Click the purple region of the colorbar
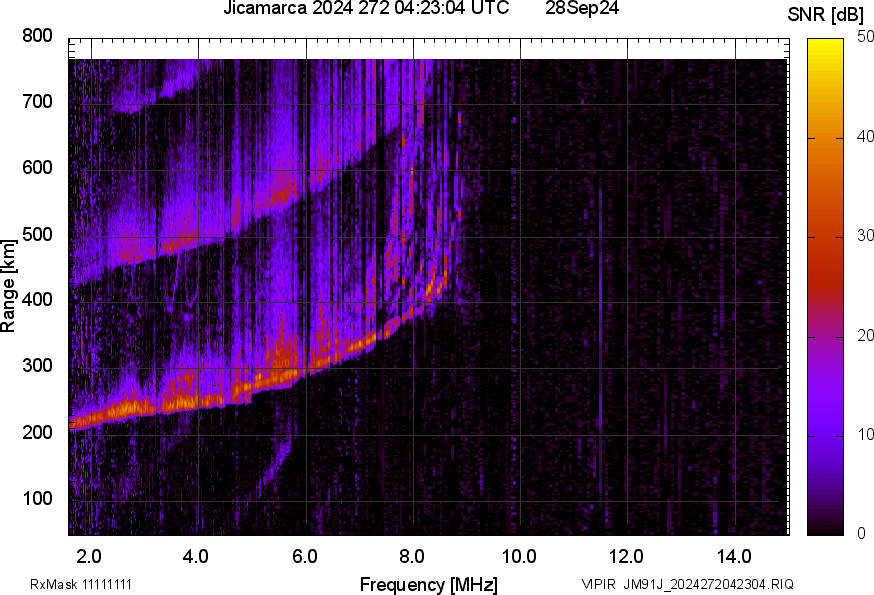The height and width of the screenshot is (595, 874). [x=826, y=400]
